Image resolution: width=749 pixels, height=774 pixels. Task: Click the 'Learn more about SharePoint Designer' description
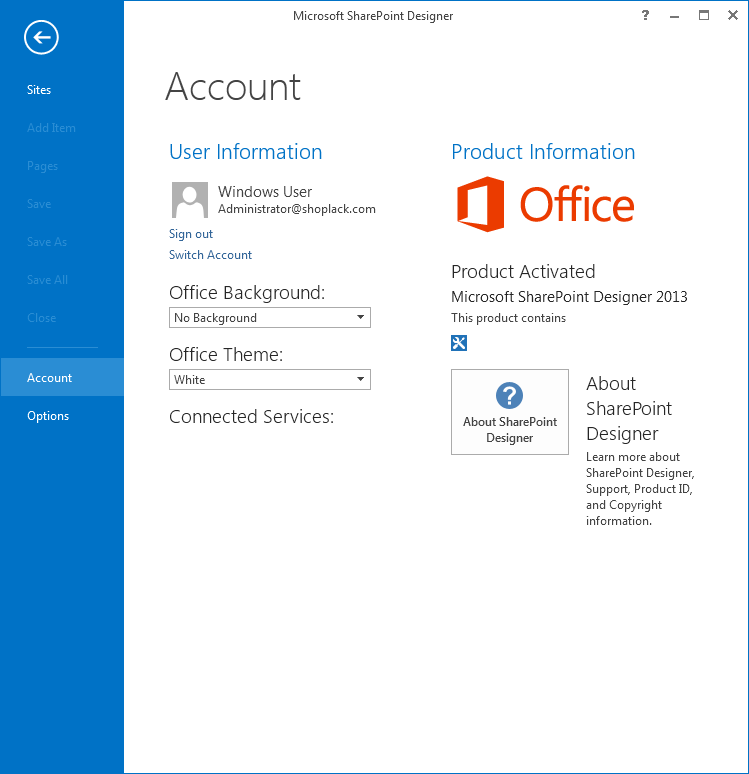(640, 489)
